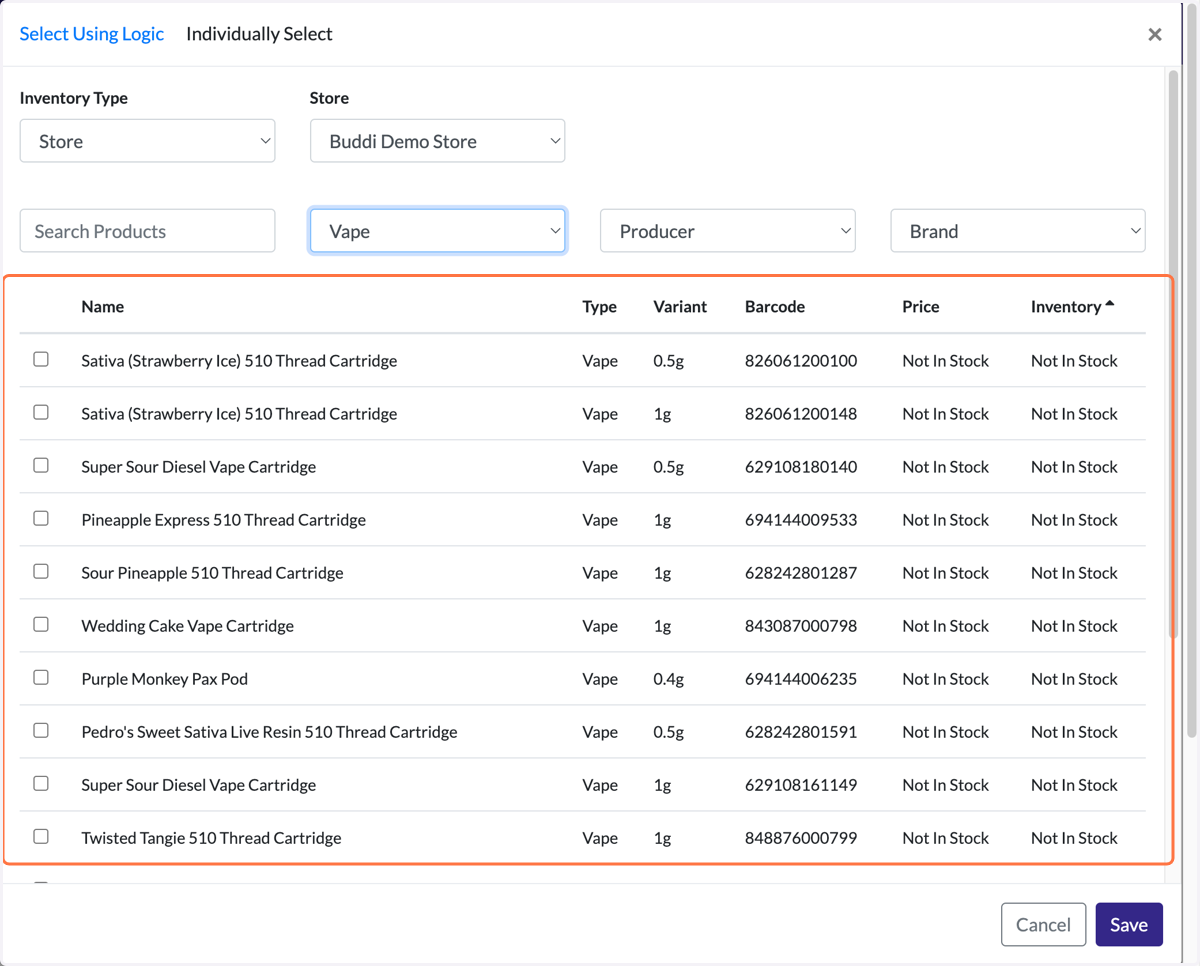
Task: Click barcode 826061200148
Action: pos(801,414)
